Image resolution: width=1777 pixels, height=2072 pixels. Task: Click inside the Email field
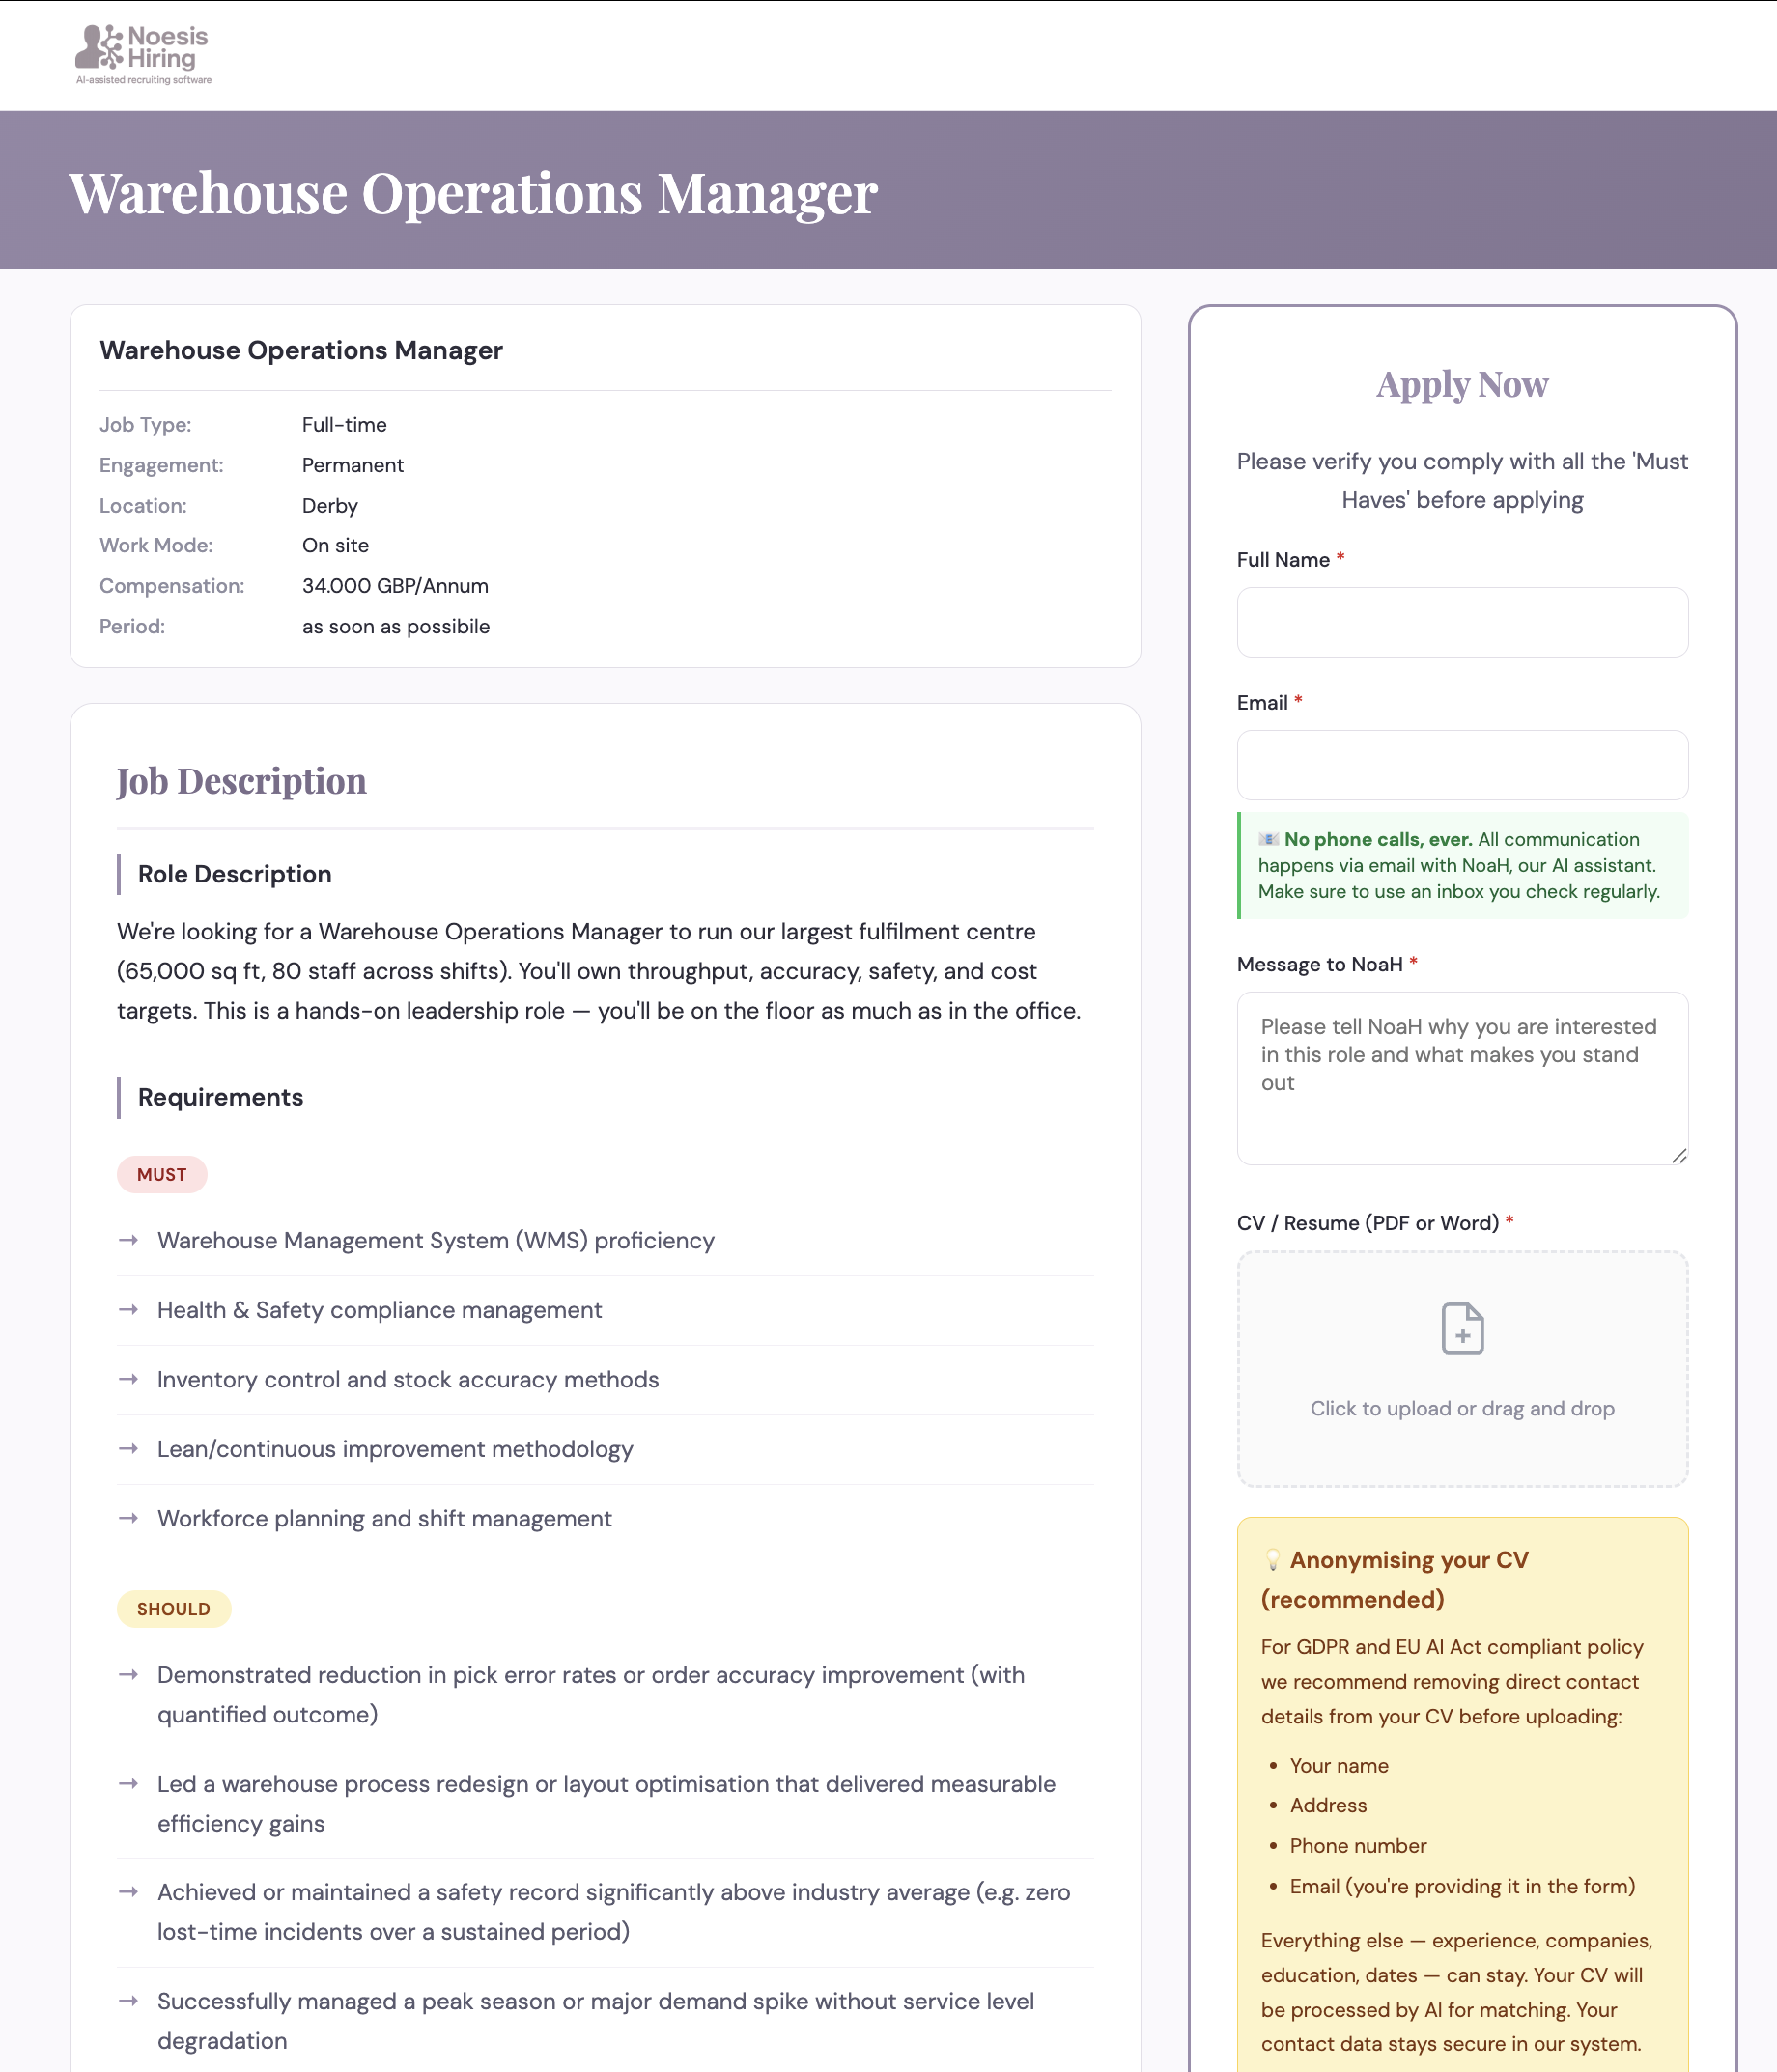(x=1462, y=765)
